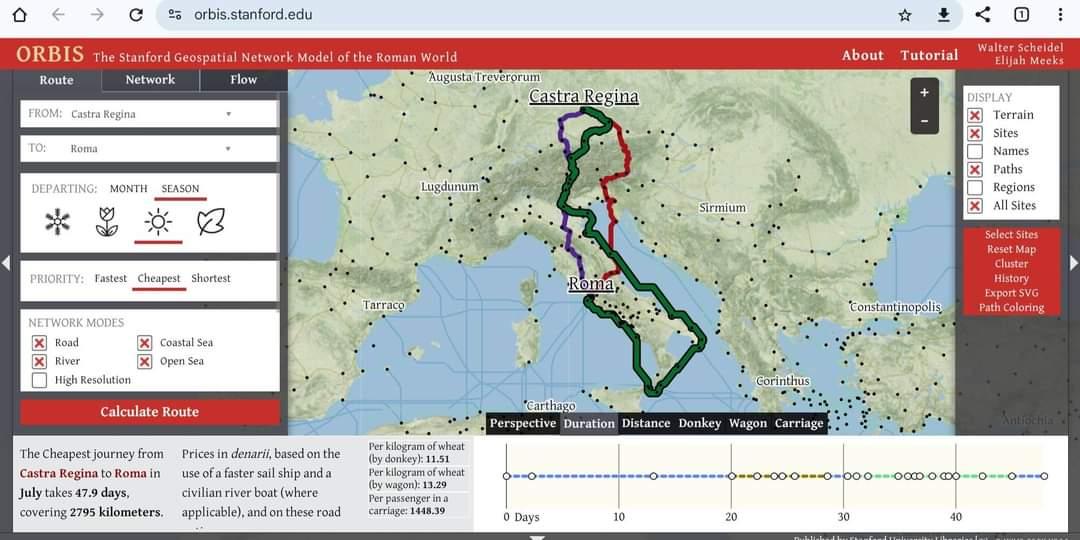This screenshot has width=1080, height=540.
Task: Select the autumn leaf season icon
Action: point(211,222)
